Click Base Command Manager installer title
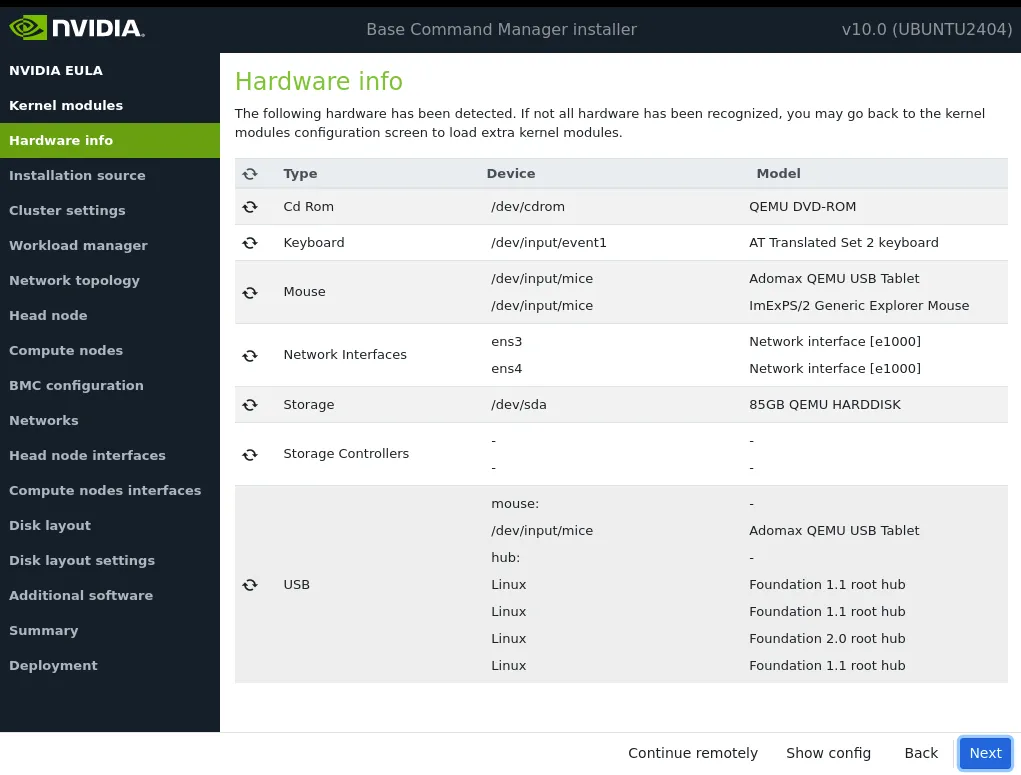1021x775 pixels. 501,29
